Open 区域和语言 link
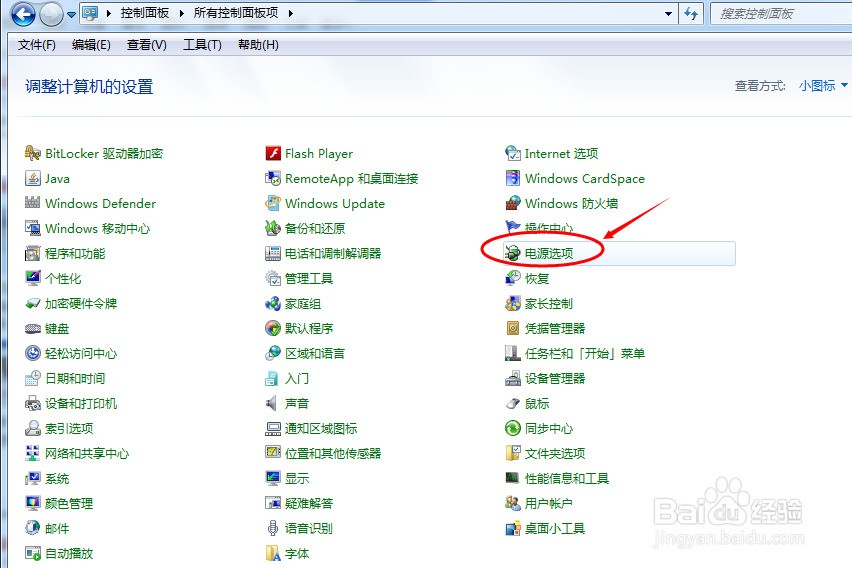 point(315,353)
